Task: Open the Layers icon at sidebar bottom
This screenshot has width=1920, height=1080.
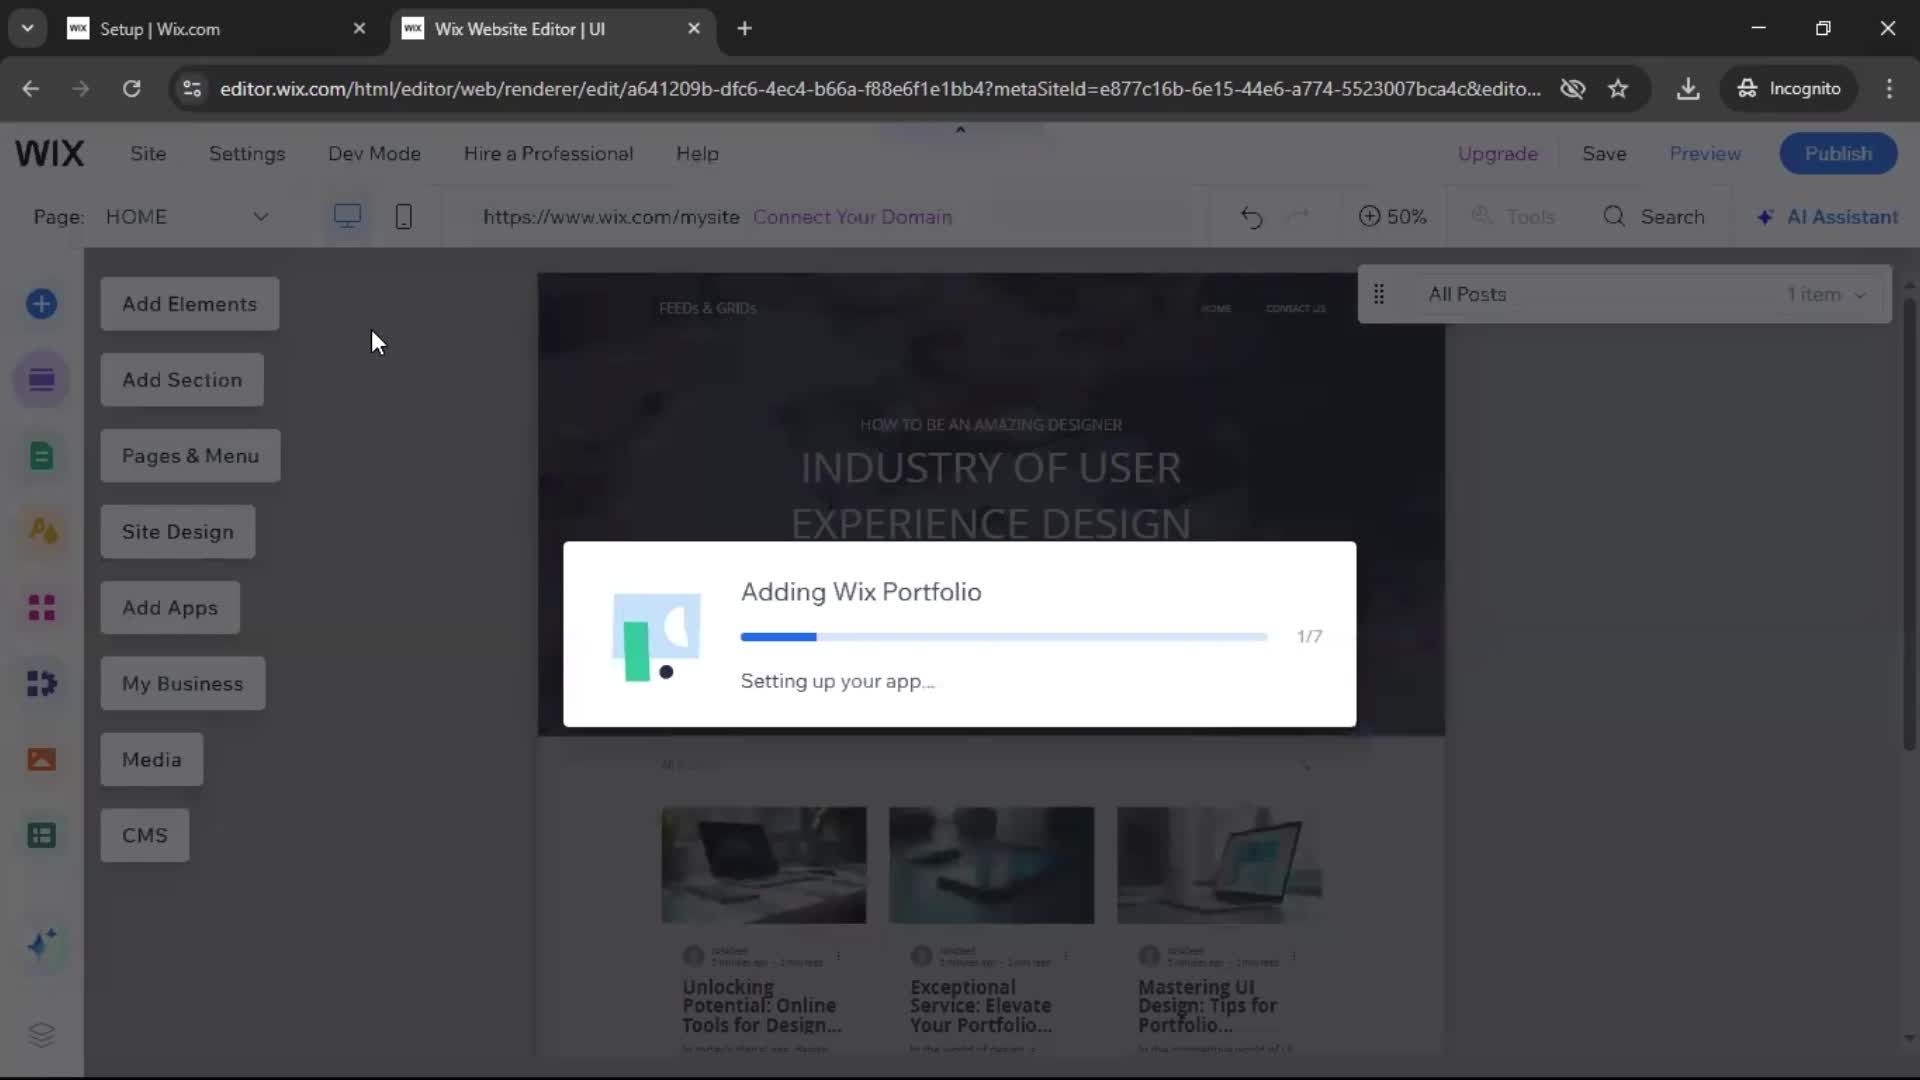Action: click(41, 1034)
